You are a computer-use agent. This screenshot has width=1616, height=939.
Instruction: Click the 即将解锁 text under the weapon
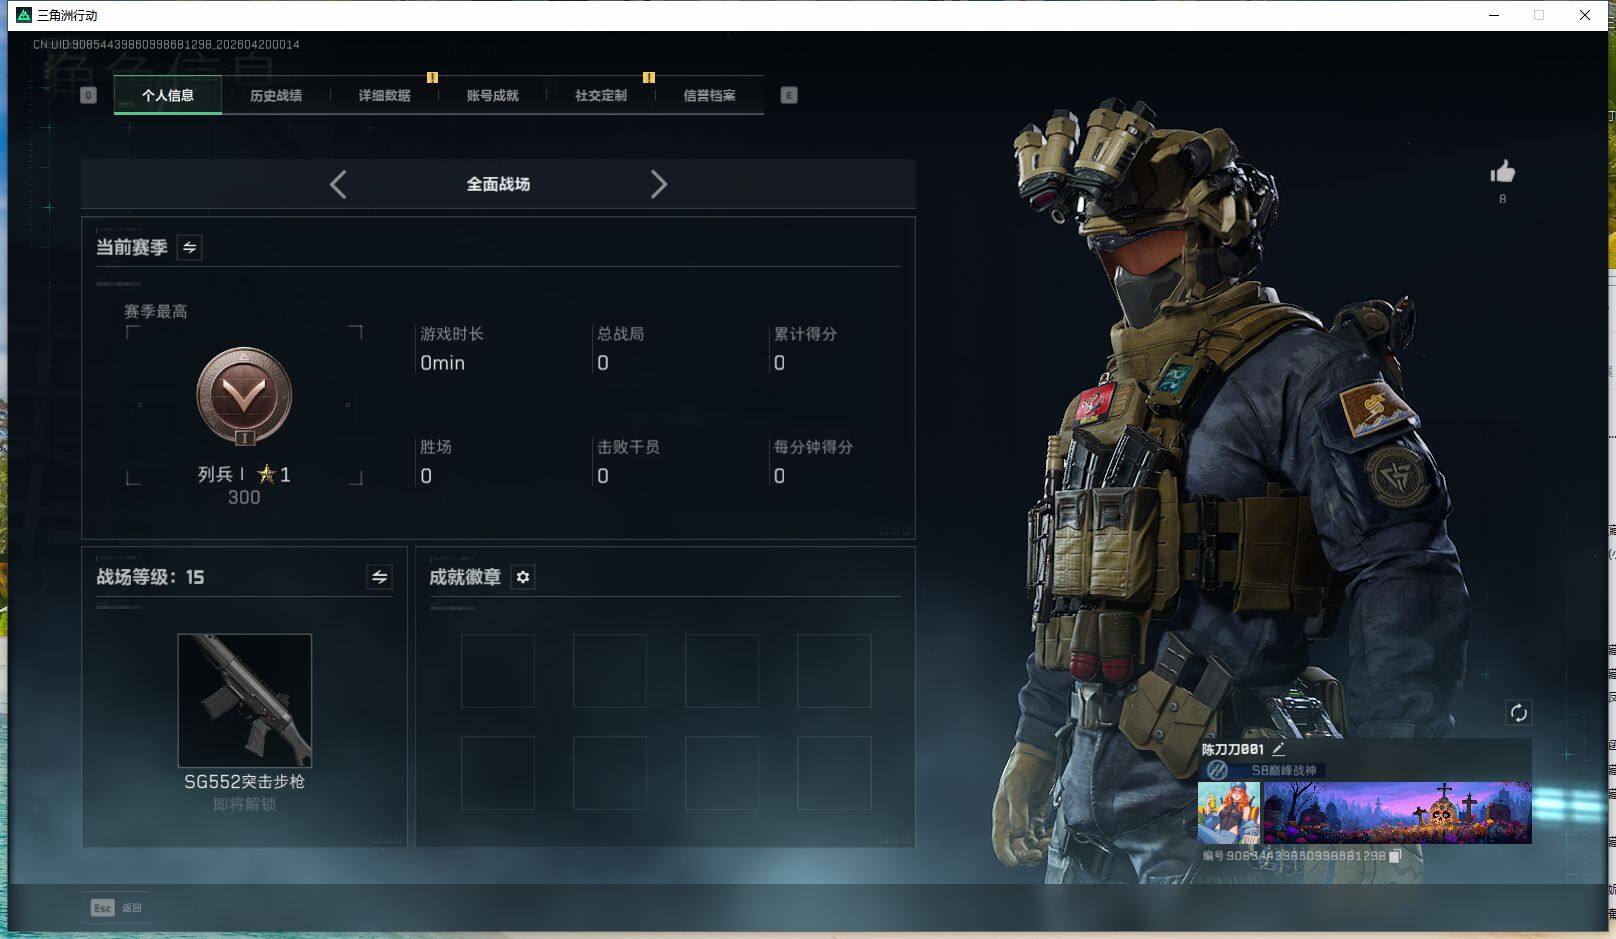point(245,804)
